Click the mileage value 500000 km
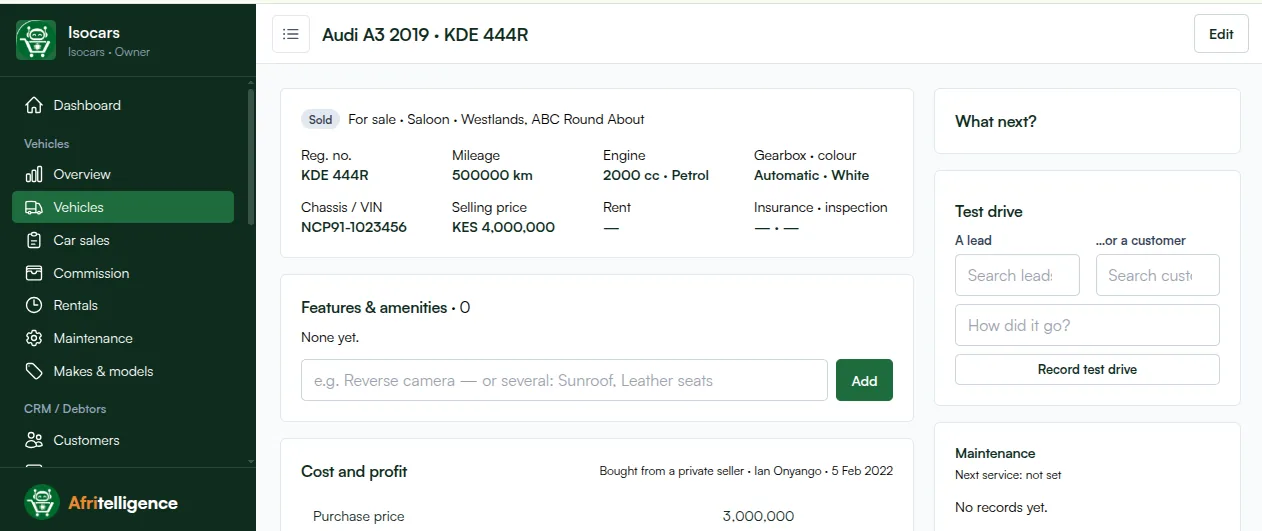This screenshot has height=531, width=1262. 492,175
